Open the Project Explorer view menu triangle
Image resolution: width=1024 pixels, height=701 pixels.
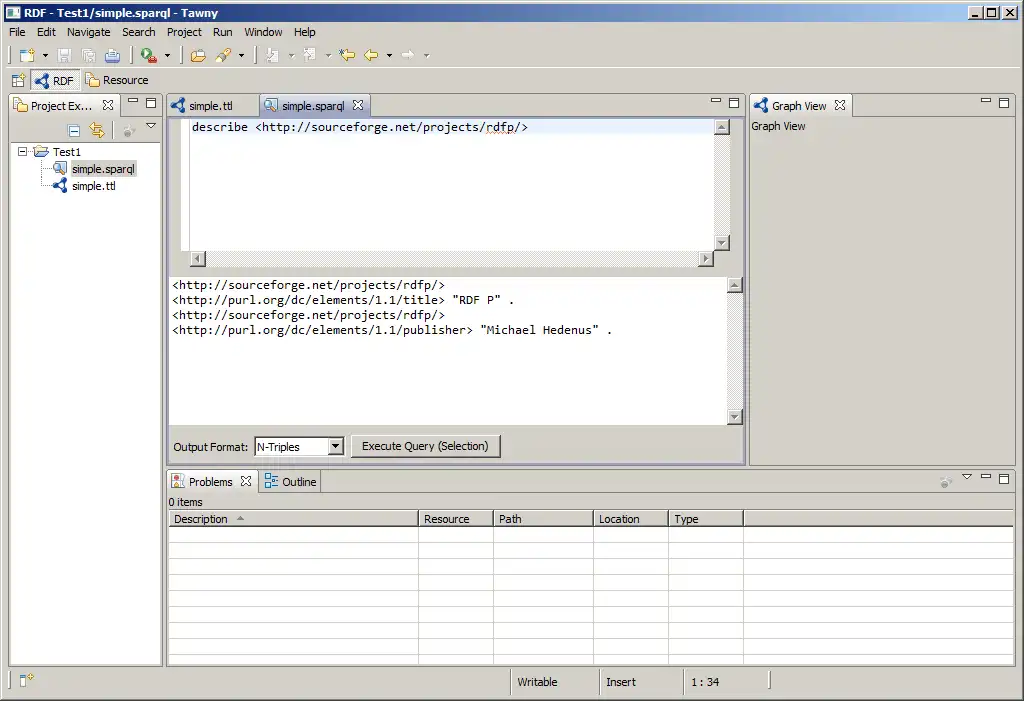(151, 125)
